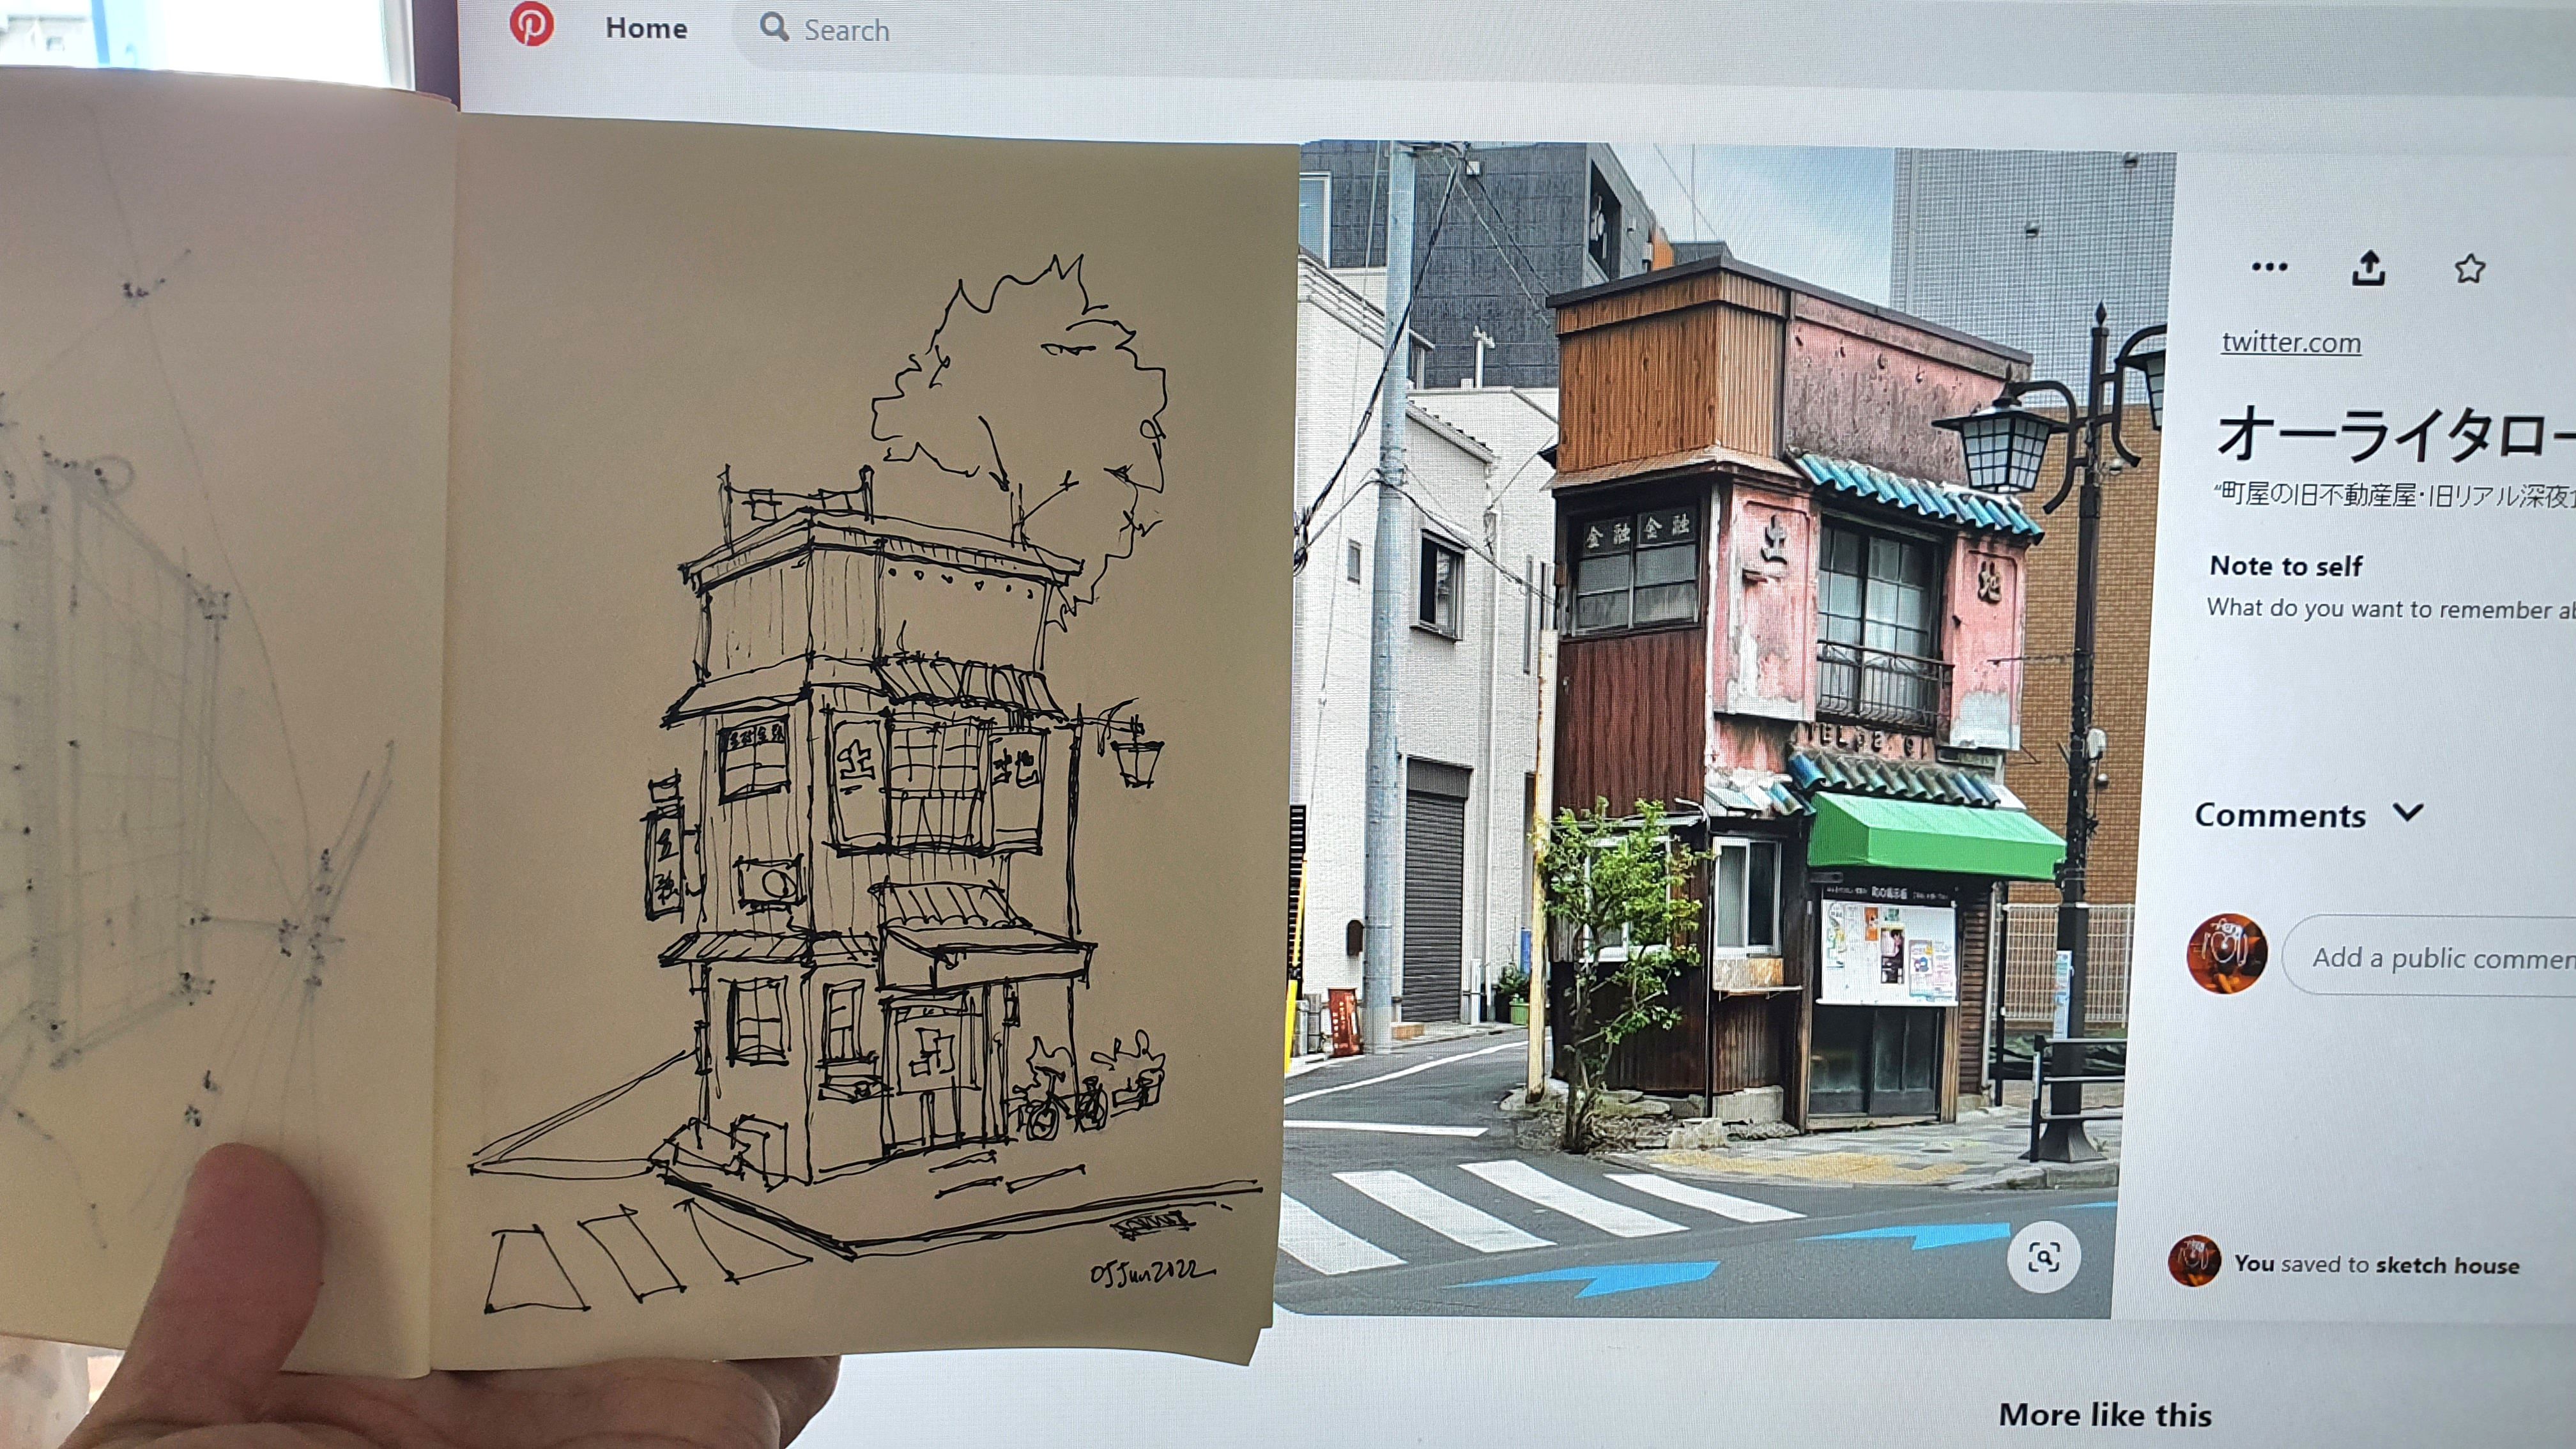Click the share pin icon
2576x1449 pixels.
tap(2368, 268)
